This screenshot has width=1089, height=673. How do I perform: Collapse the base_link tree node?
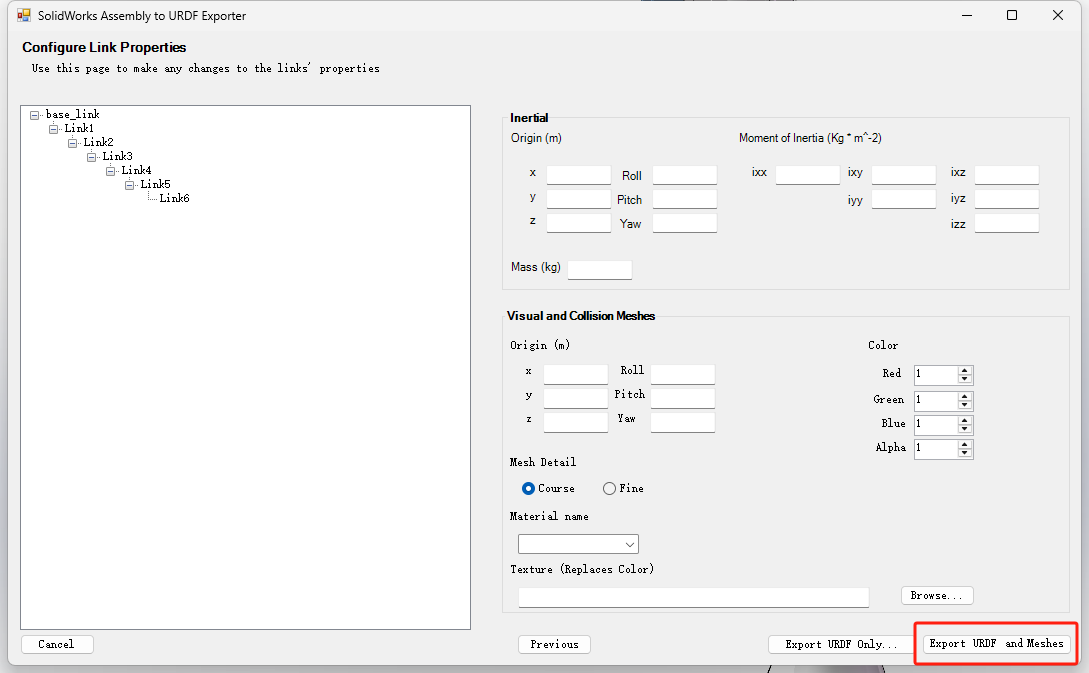(x=35, y=115)
